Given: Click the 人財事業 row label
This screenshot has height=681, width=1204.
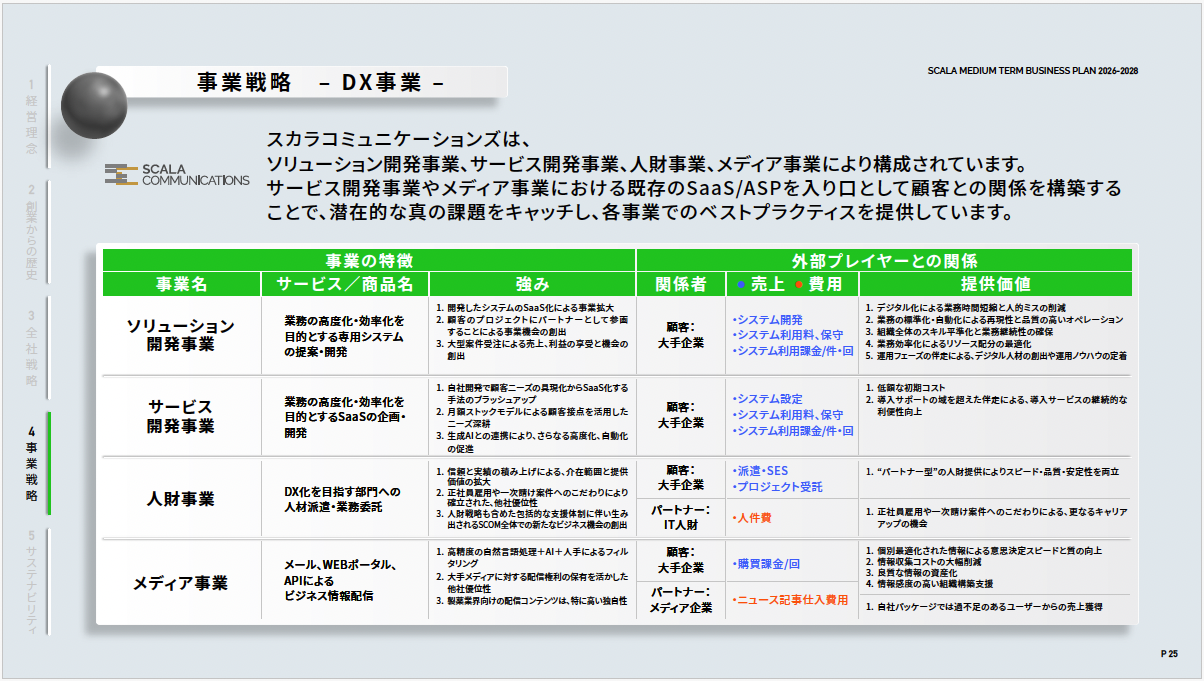Looking at the screenshot, I should coord(181,498).
